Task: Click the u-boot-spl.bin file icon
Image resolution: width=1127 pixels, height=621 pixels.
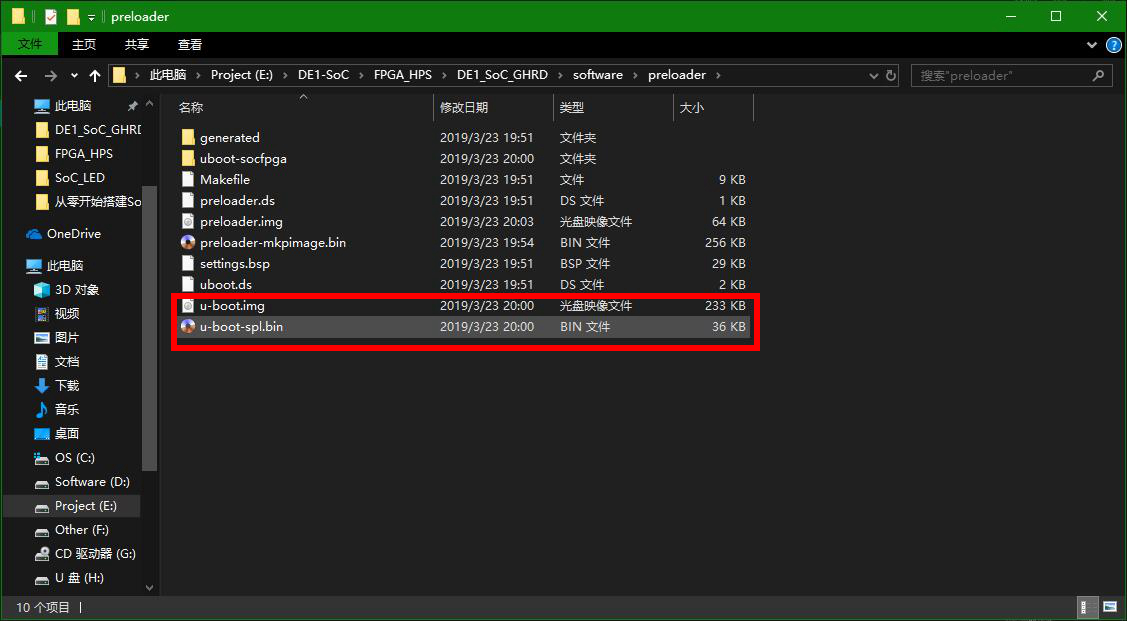Action: click(188, 326)
